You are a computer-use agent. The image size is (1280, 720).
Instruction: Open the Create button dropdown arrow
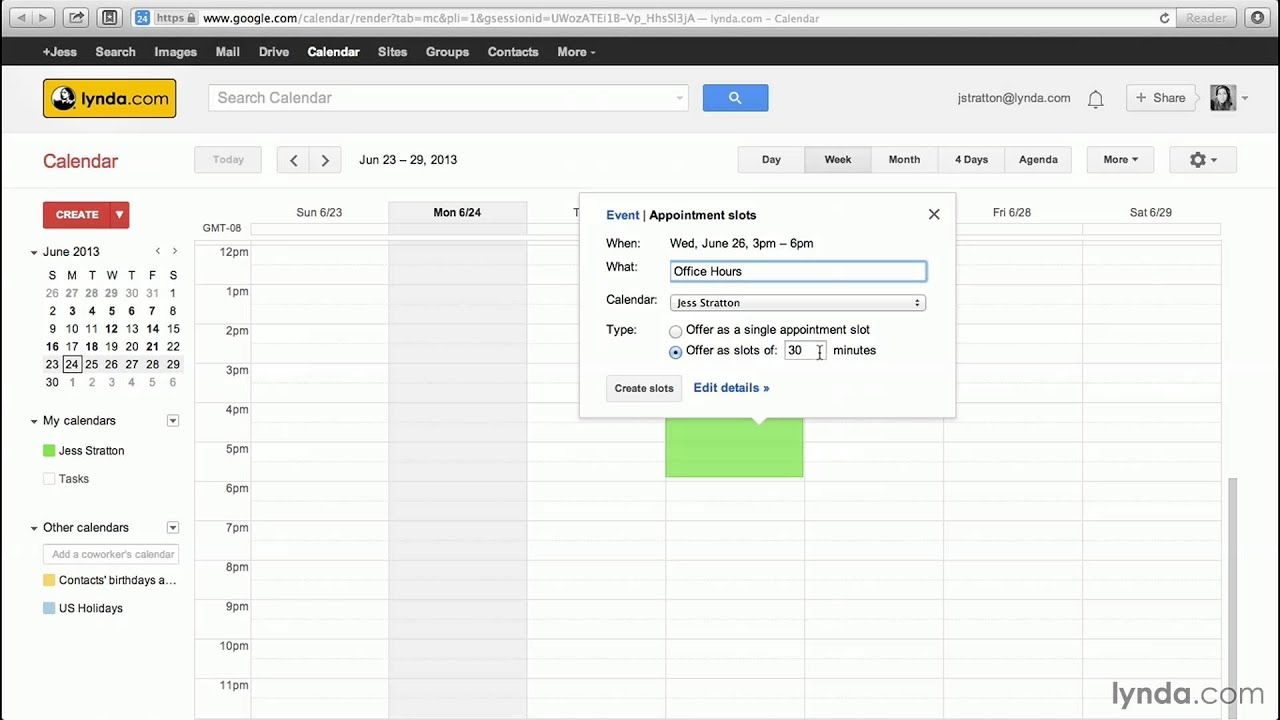pos(119,214)
